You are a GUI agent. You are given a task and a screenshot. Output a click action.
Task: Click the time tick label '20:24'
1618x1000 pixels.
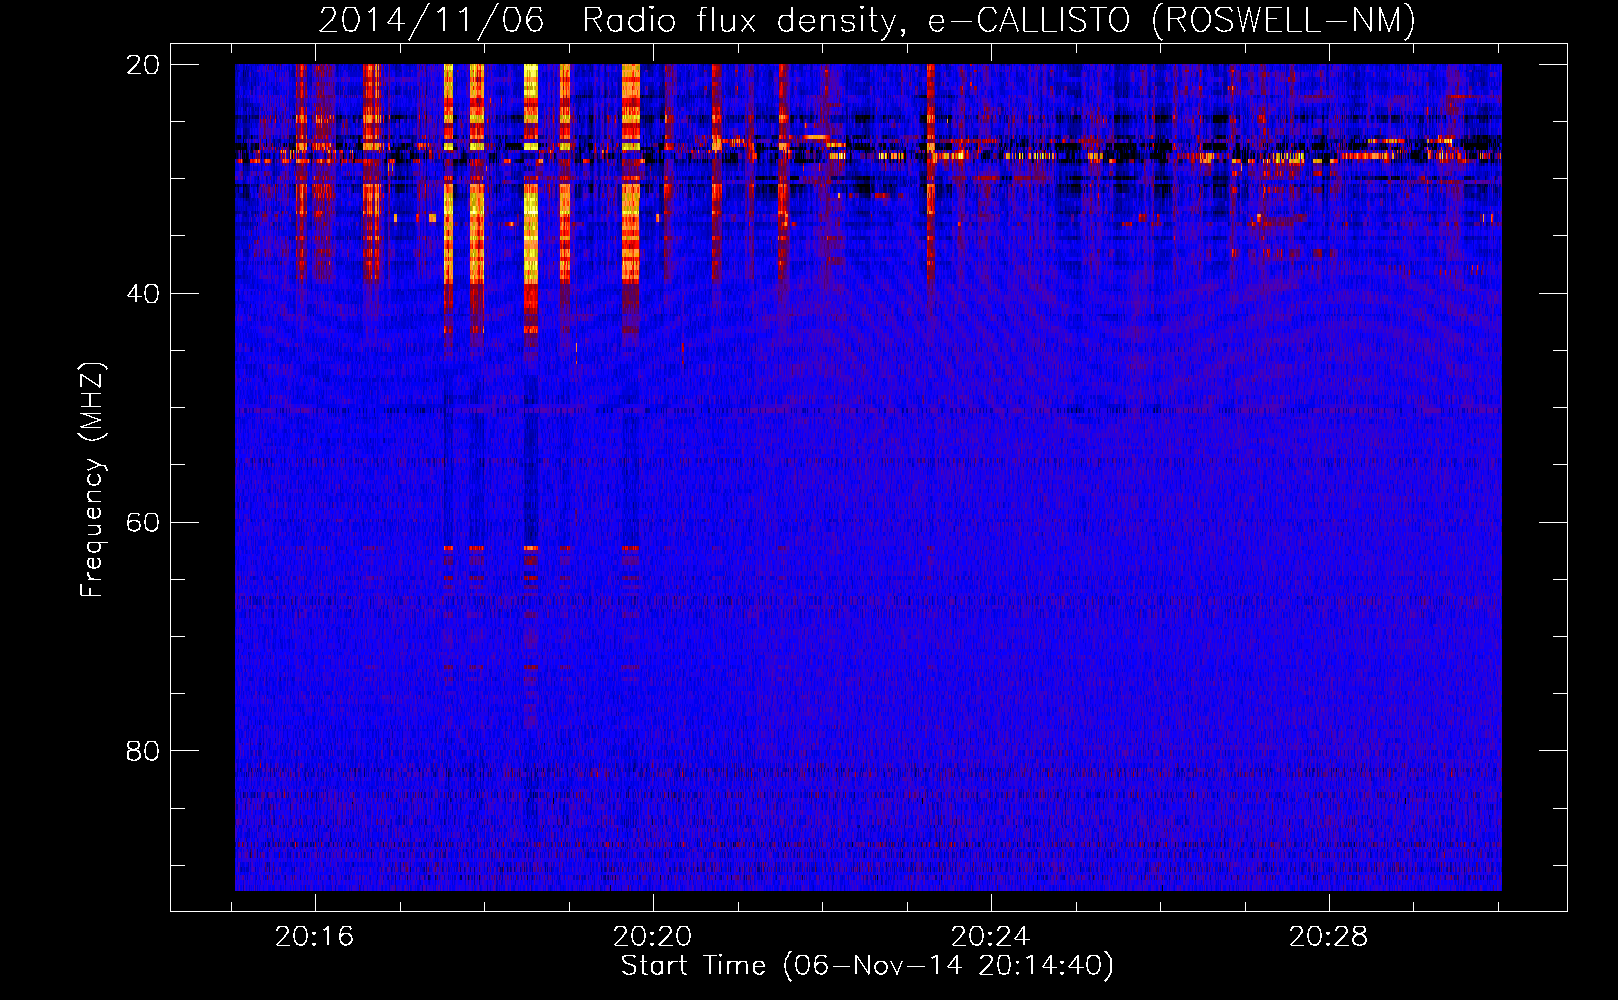(x=990, y=937)
